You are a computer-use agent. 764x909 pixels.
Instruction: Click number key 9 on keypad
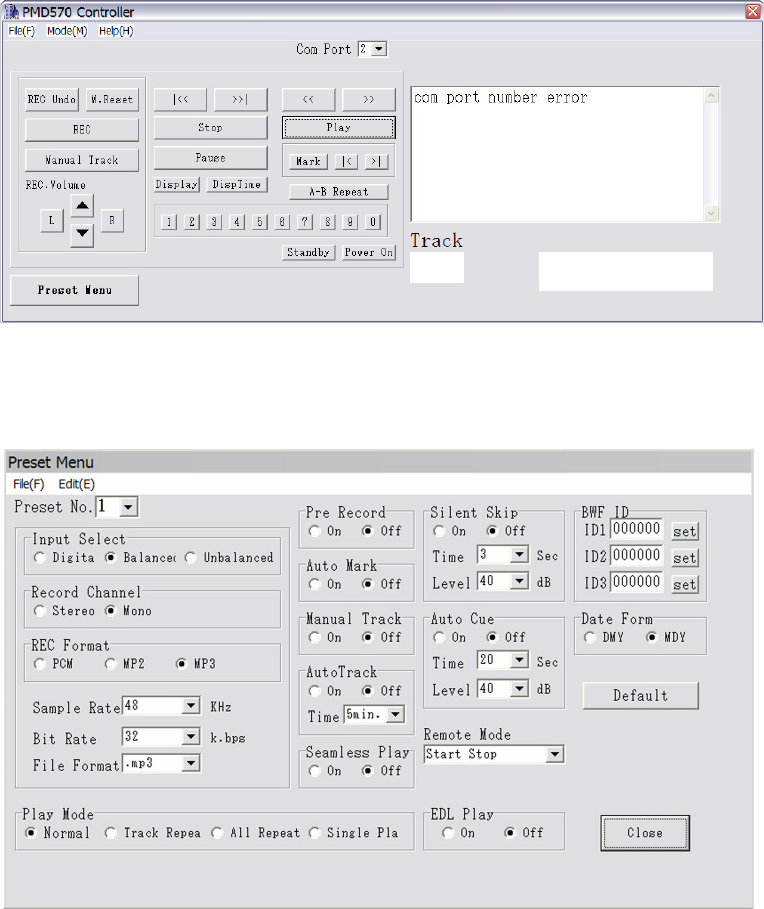click(x=350, y=221)
